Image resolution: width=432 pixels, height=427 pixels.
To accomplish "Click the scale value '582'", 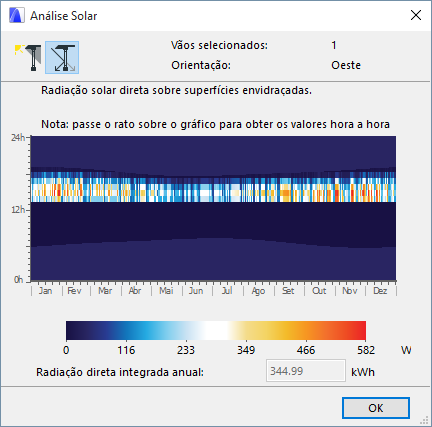I will coord(366,350).
